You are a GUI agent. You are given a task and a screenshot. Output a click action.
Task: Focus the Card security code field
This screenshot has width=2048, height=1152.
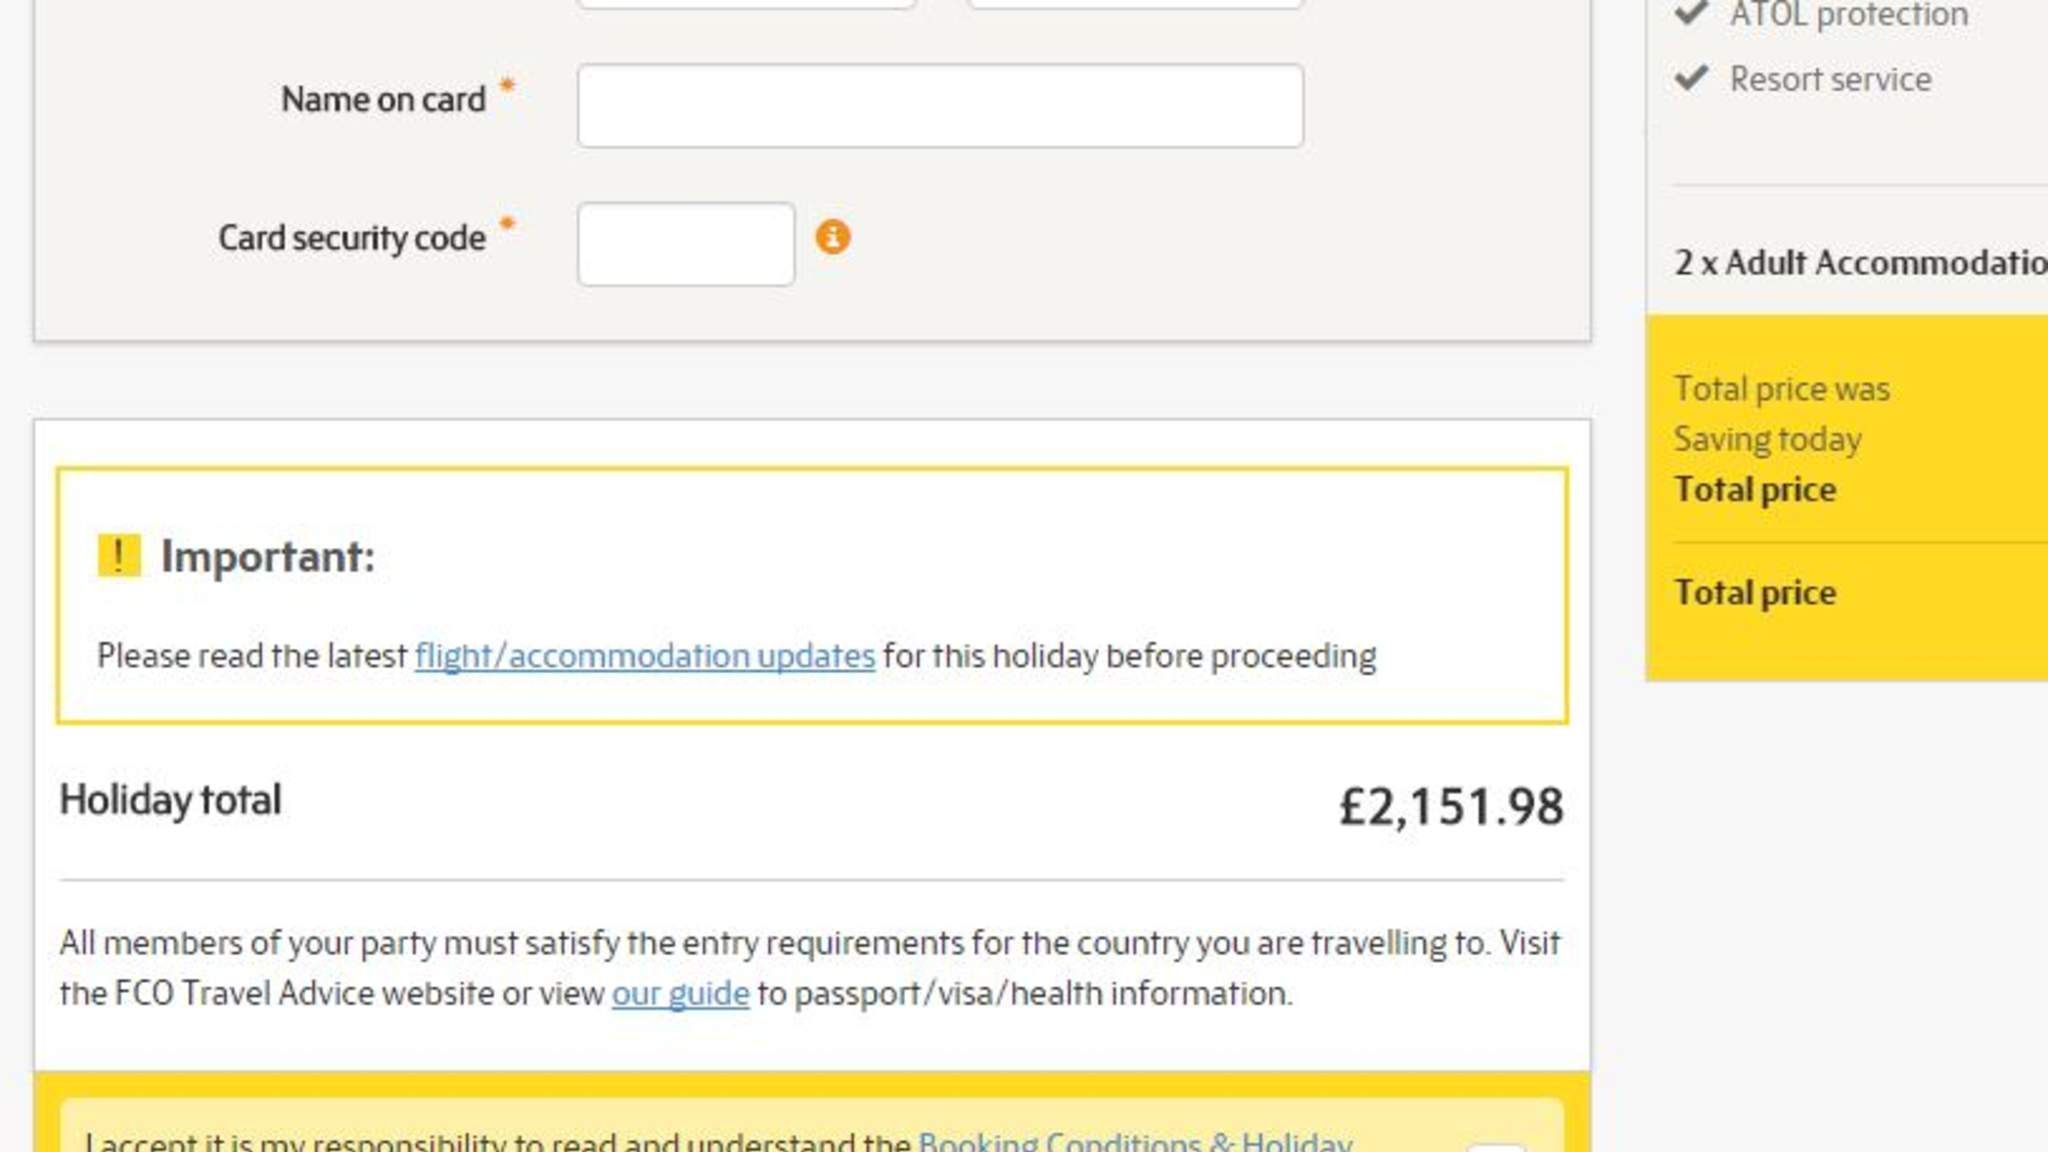click(x=686, y=244)
